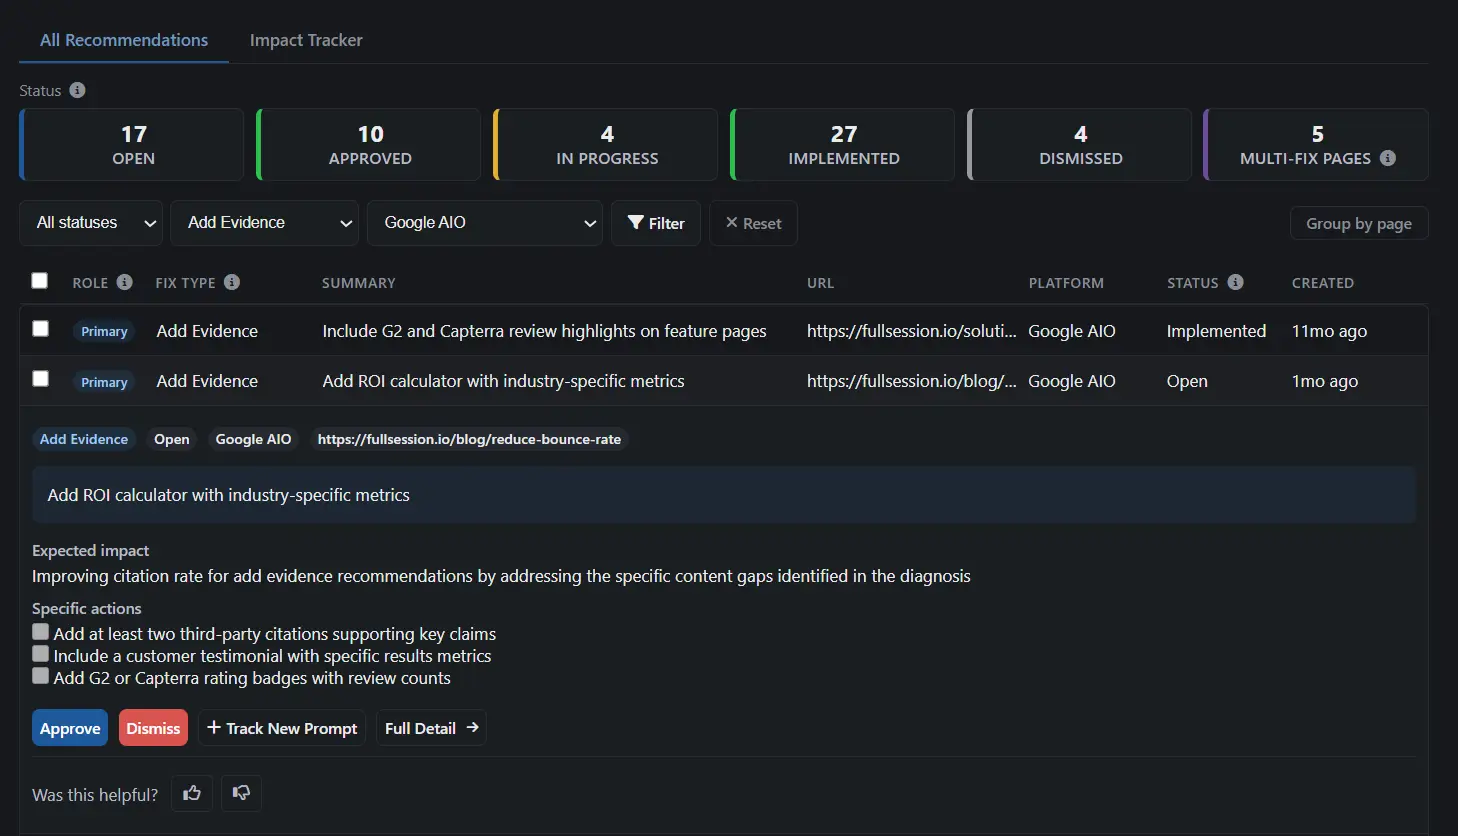Screen dimensions: 1458x836
Task: Click the URL column header
Action: point(820,283)
